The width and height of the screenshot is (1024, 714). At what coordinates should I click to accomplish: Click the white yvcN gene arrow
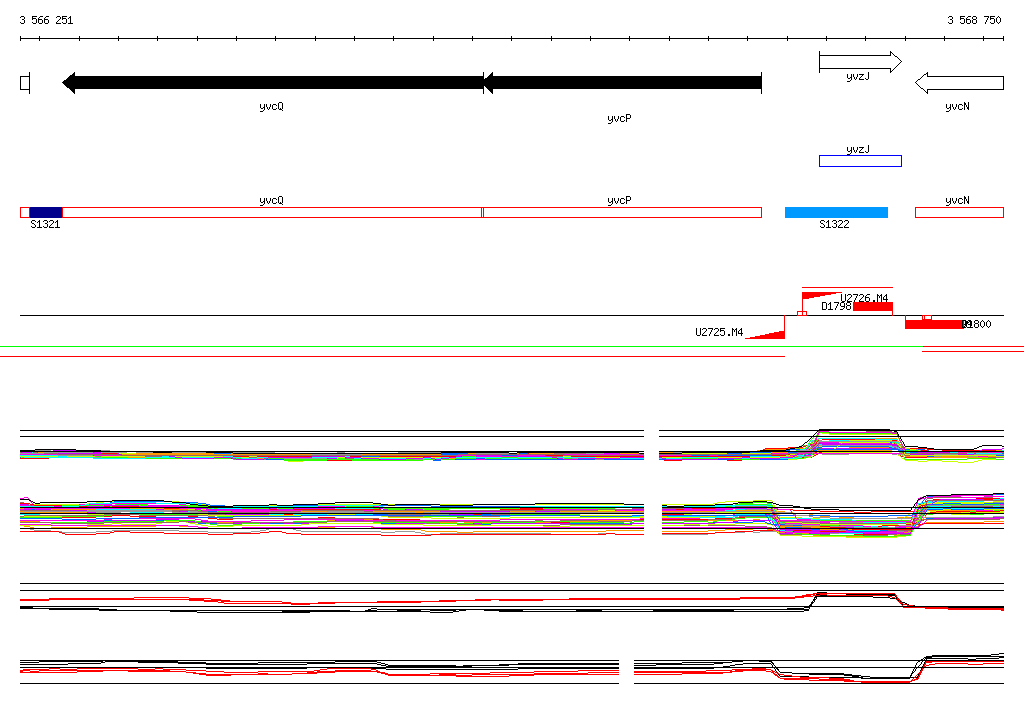(x=959, y=83)
